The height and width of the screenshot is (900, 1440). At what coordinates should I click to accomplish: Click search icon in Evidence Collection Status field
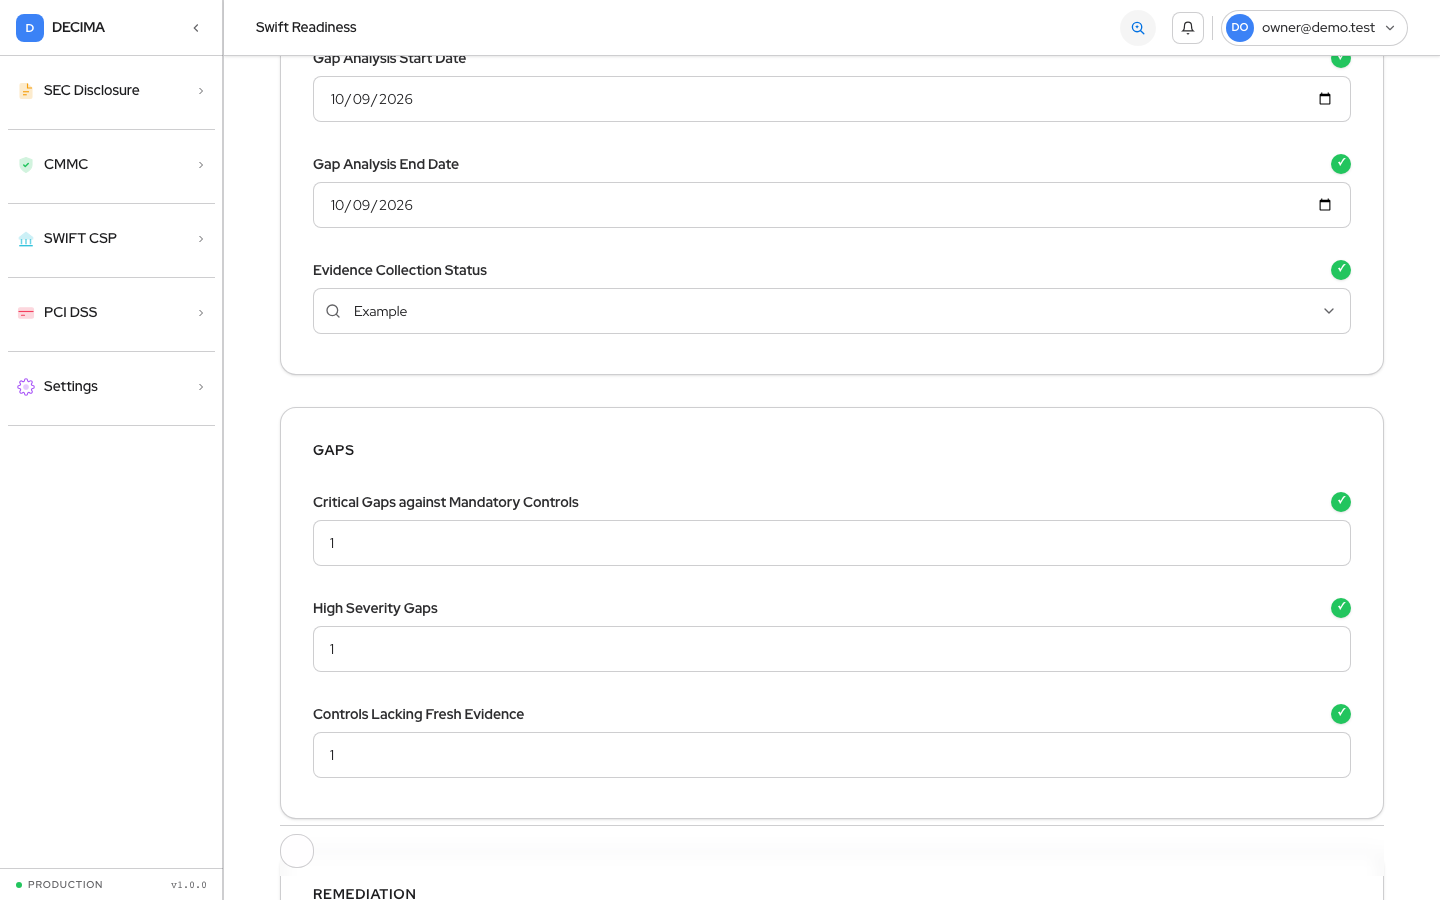333,311
